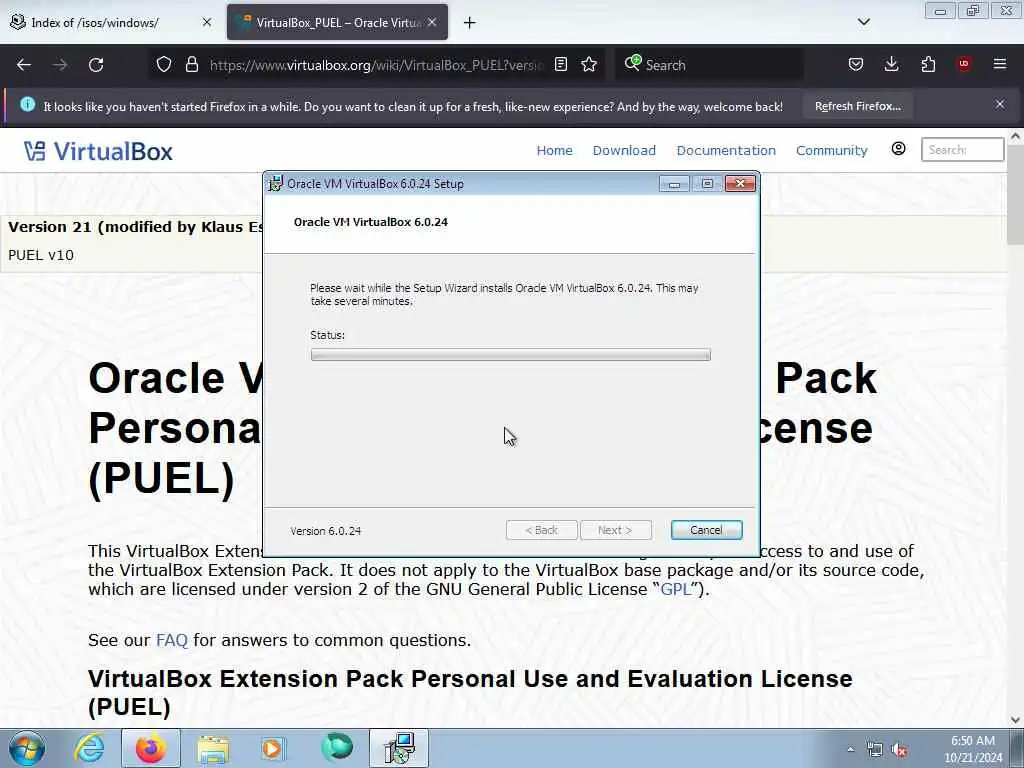1024x768 pixels.
Task: Dismiss the Firefox notification bar
Action: (1000, 104)
